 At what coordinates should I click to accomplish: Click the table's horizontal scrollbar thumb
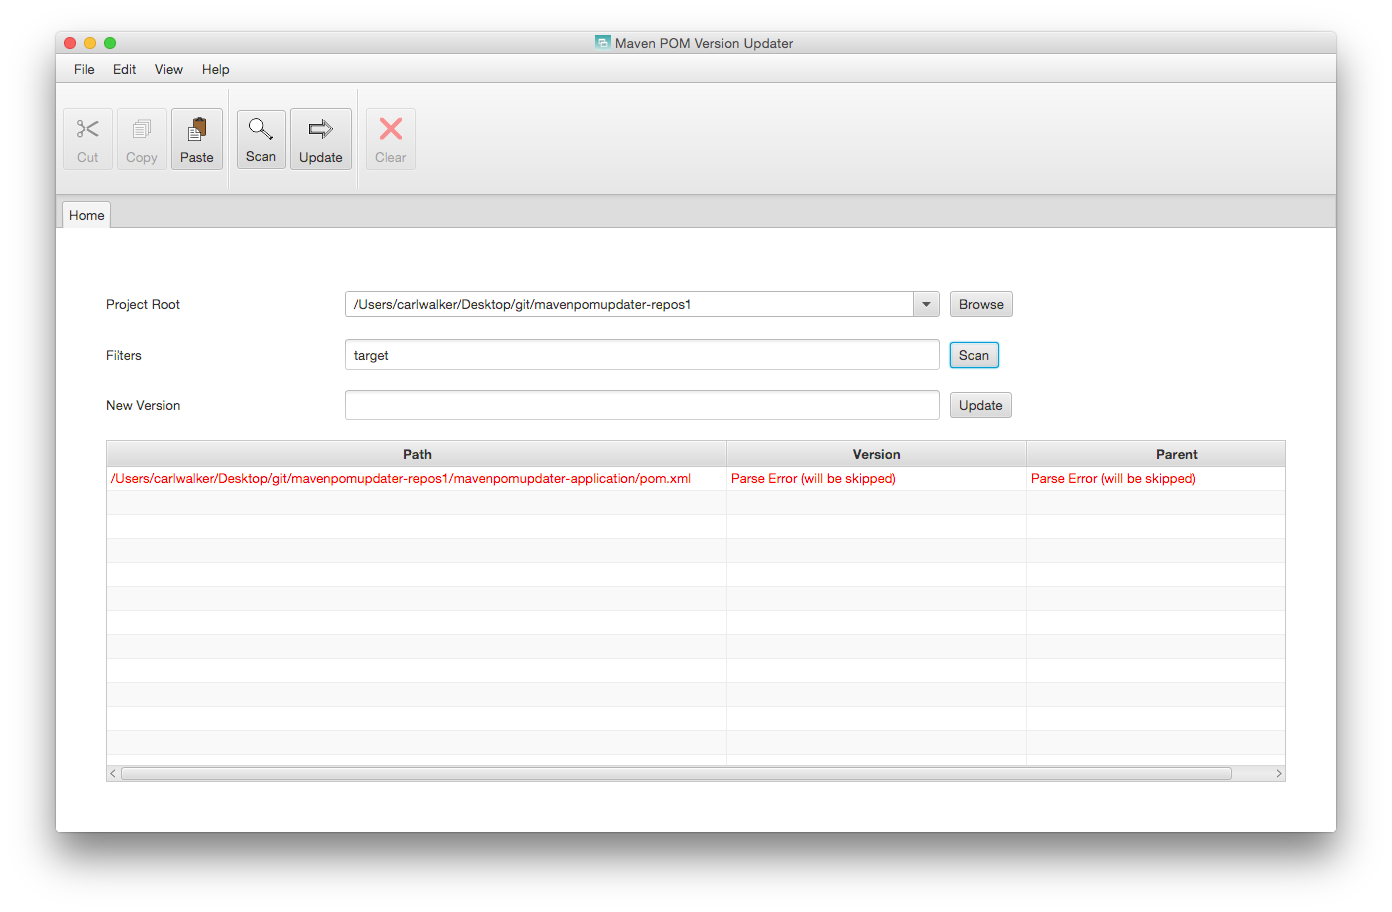[677, 774]
